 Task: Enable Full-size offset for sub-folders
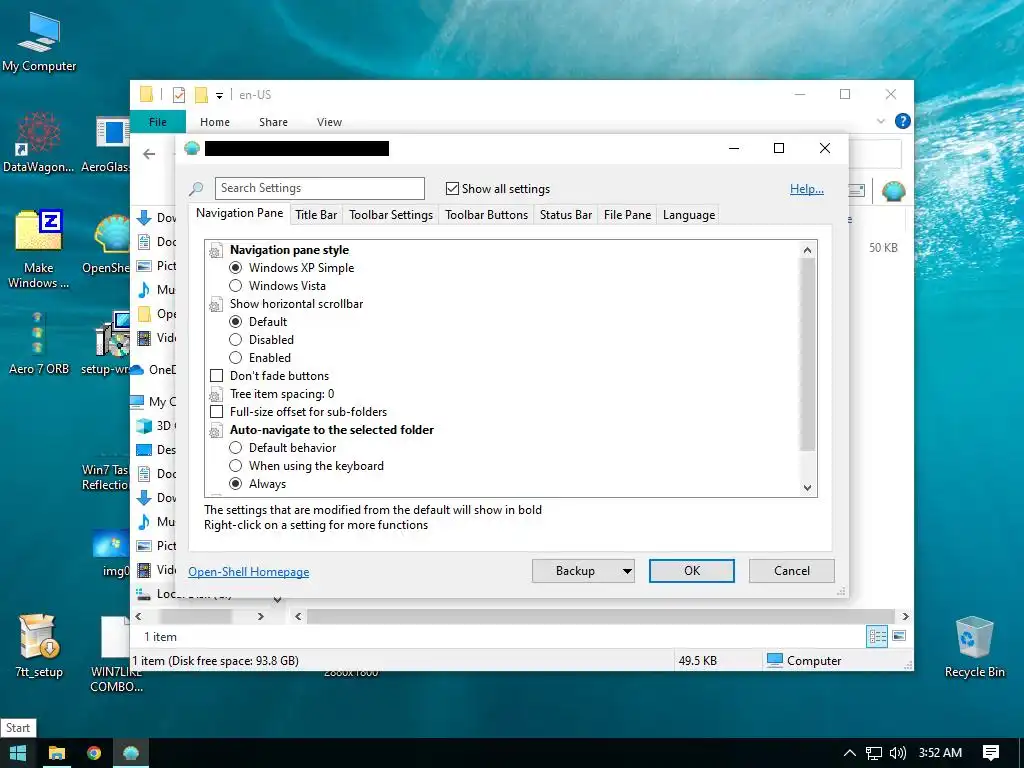pos(216,411)
